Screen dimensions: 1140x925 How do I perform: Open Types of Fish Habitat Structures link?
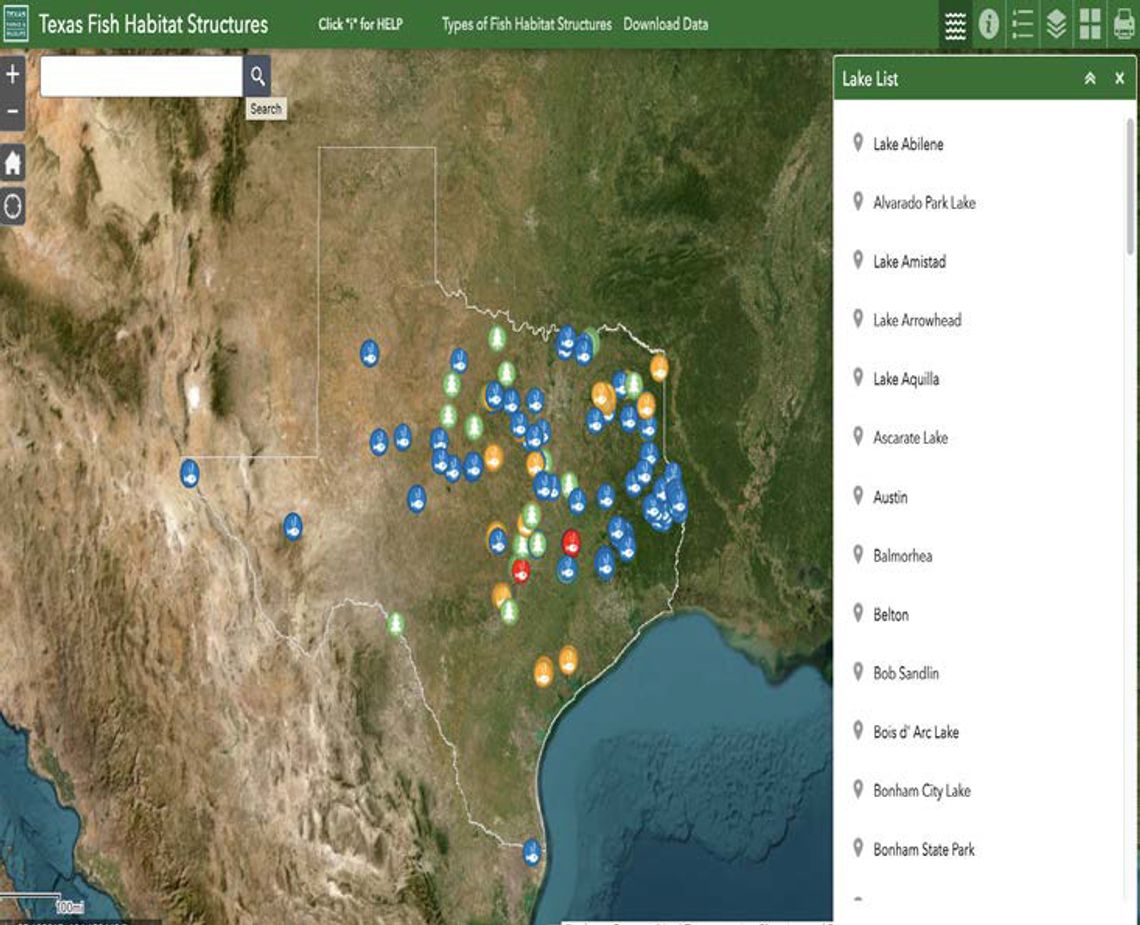point(527,24)
